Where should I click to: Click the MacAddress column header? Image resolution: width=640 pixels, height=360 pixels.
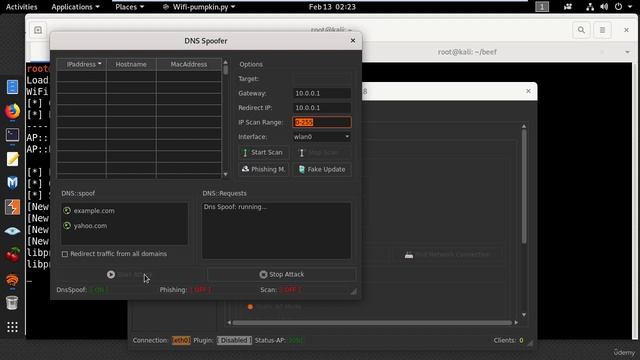click(x=189, y=64)
